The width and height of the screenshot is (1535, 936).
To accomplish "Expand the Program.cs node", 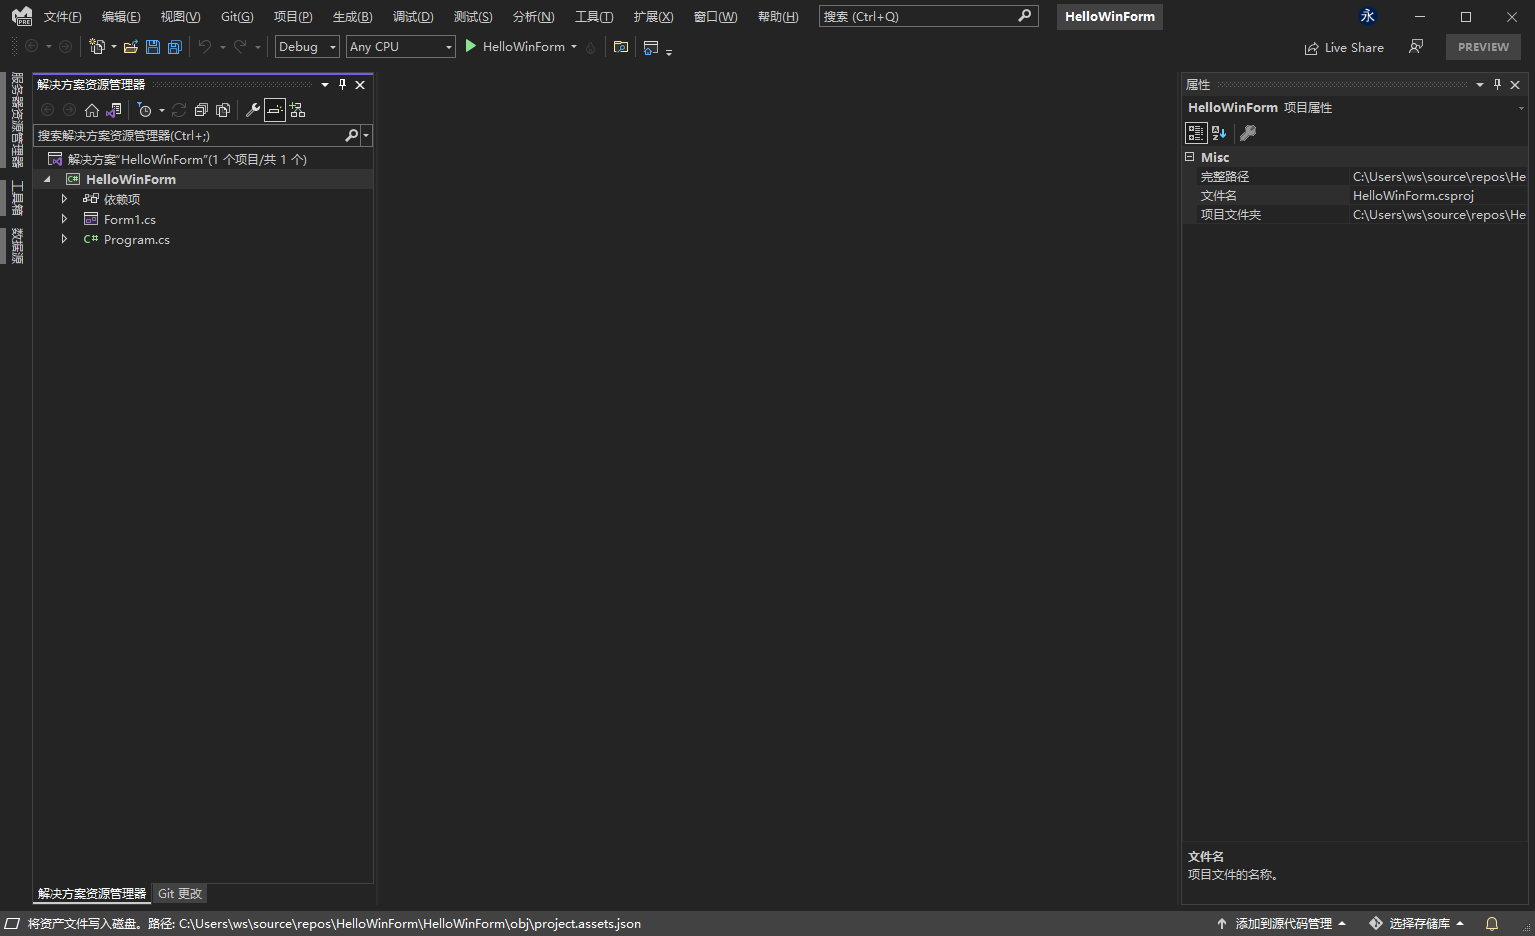I will pos(64,239).
